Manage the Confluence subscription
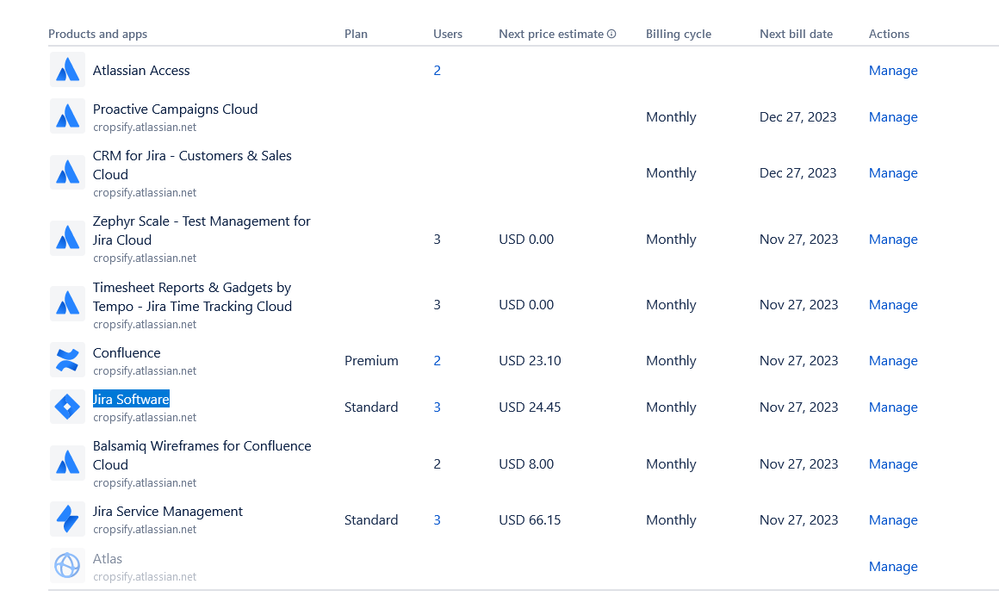The height and width of the screenshot is (616, 999). point(892,360)
